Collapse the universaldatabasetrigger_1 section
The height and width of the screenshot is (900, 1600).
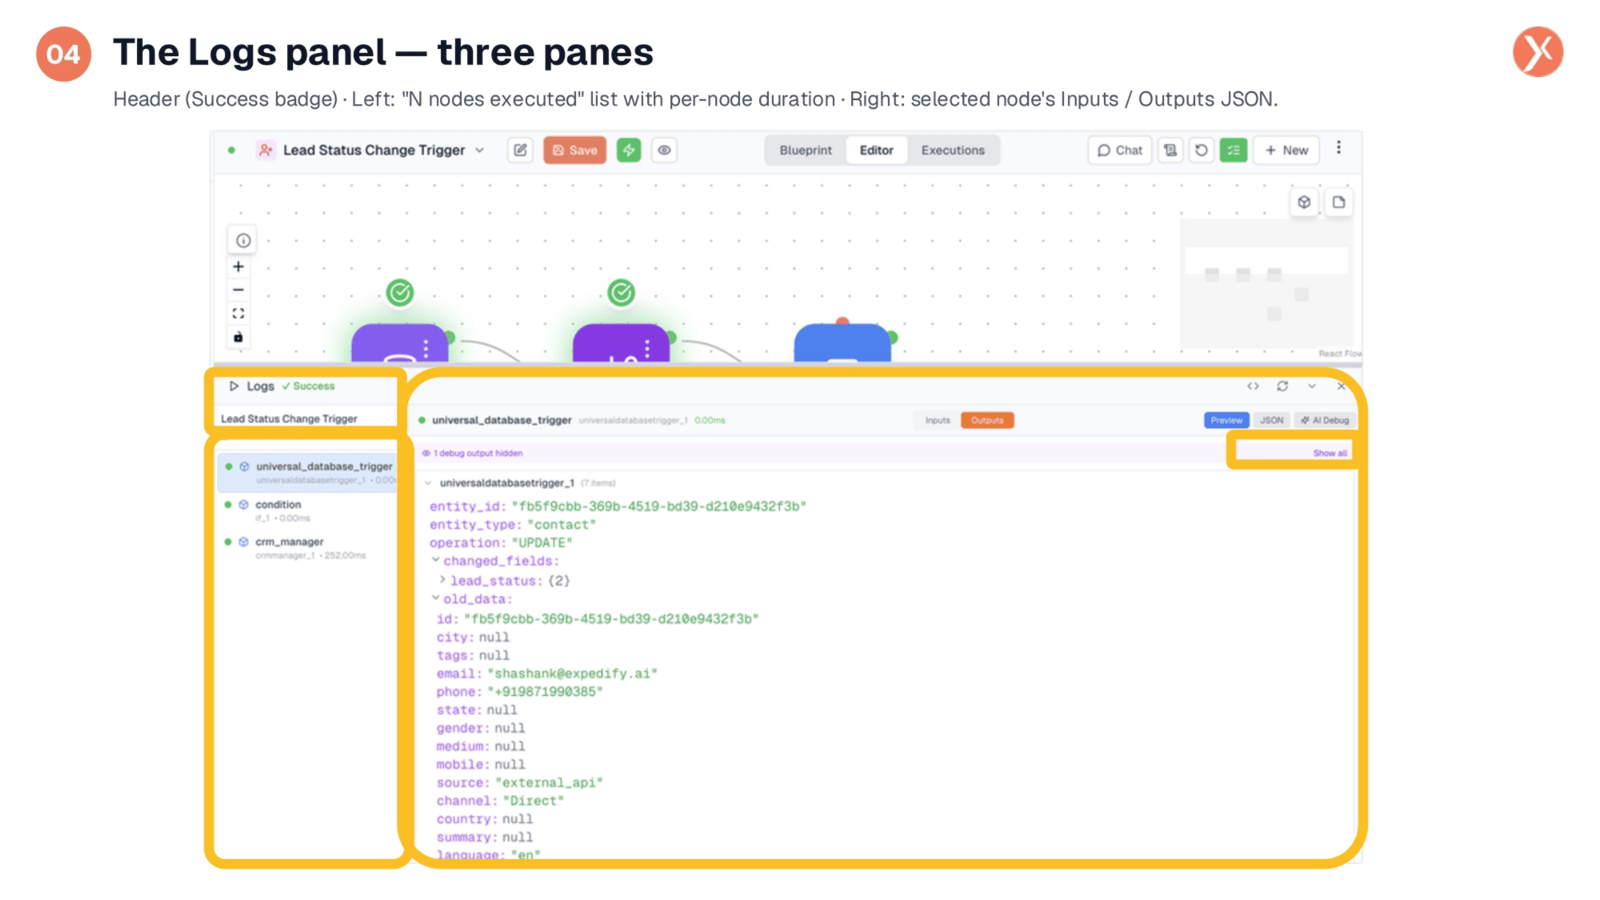(x=429, y=483)
